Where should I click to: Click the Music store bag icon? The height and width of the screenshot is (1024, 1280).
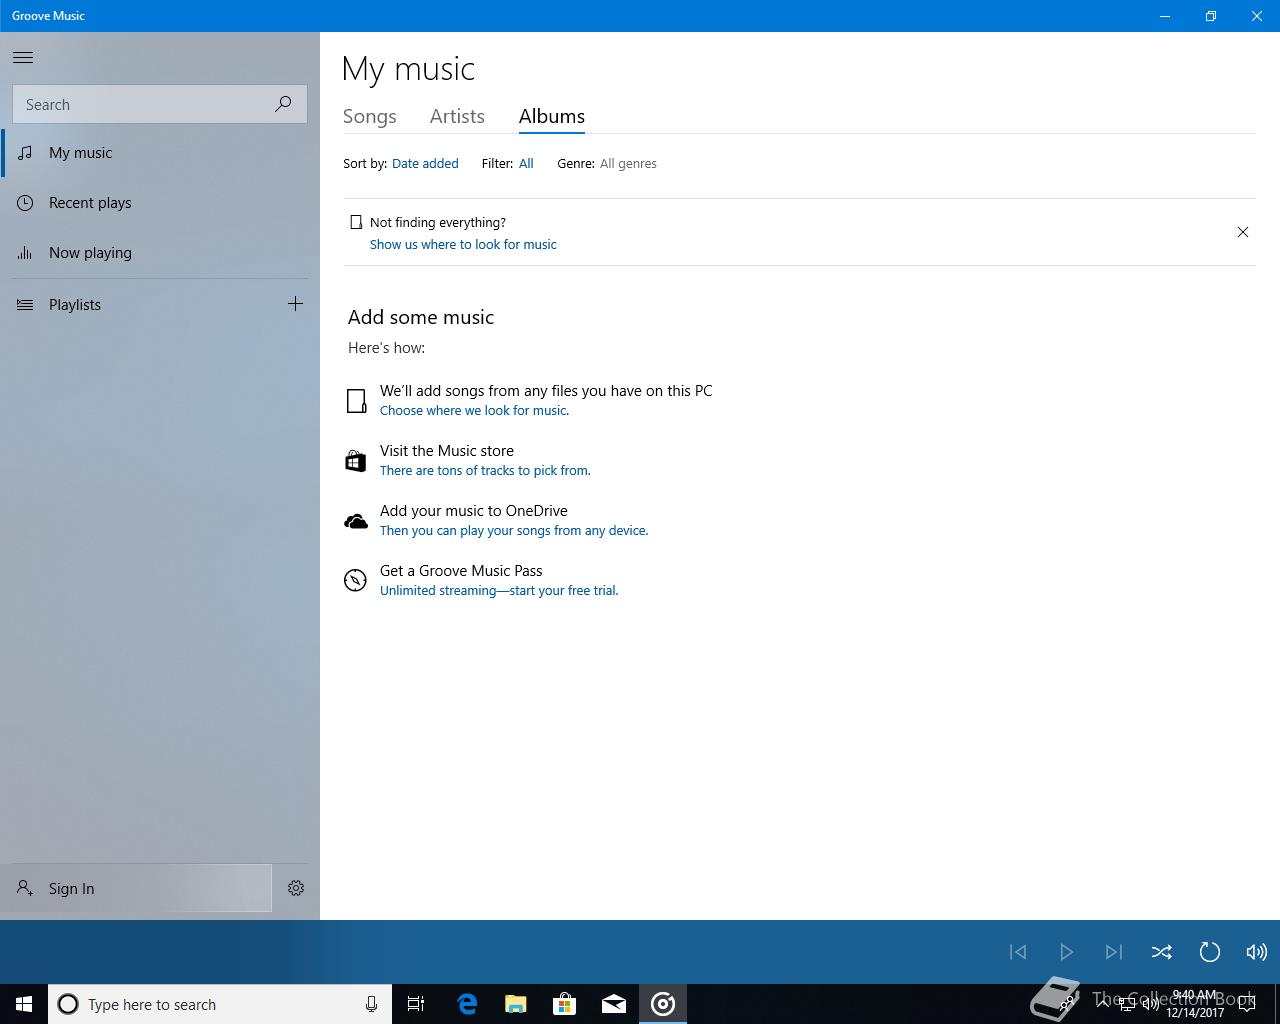point(355,461)
